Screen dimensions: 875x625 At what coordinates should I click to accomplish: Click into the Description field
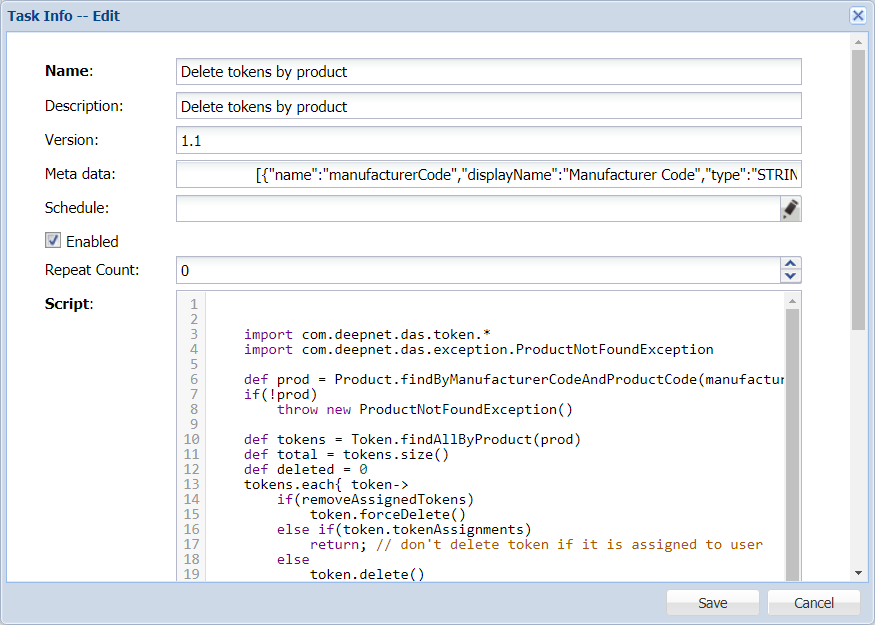[x=488, y=107]
